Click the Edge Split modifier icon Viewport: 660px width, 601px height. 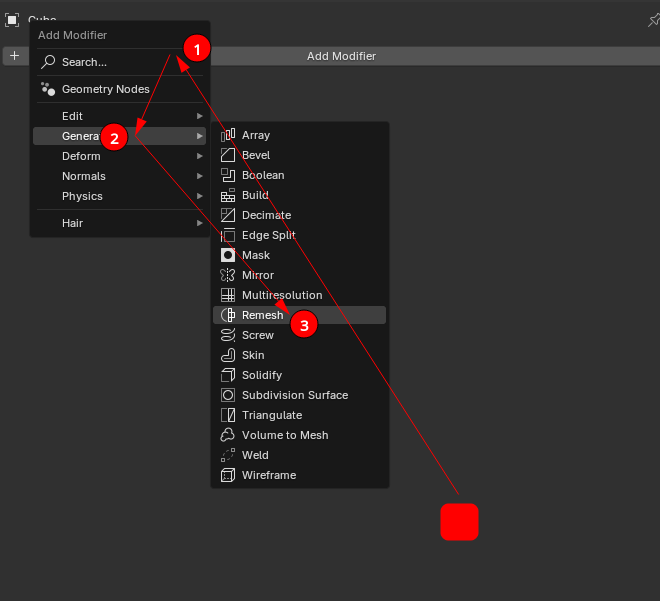[228, 235]
